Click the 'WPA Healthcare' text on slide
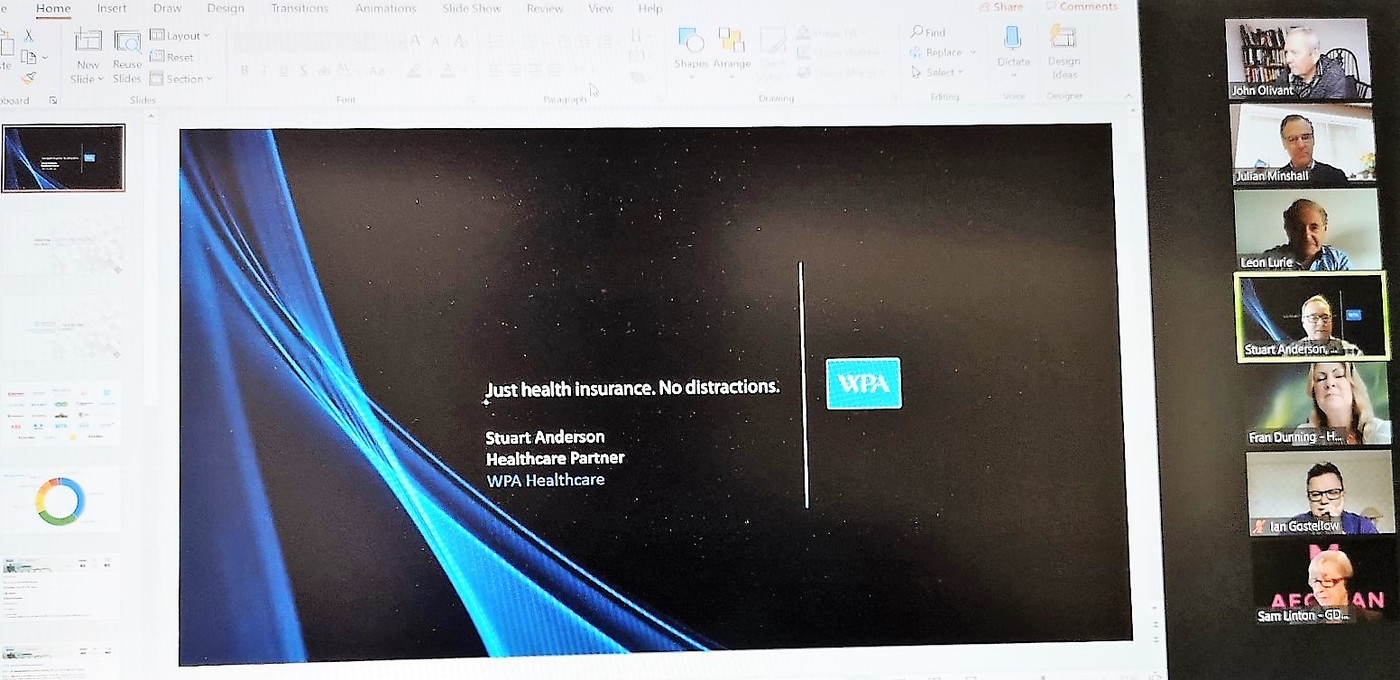Image resolution: width=1400 pixels, height=680 pixels. (x=546, y=480)
